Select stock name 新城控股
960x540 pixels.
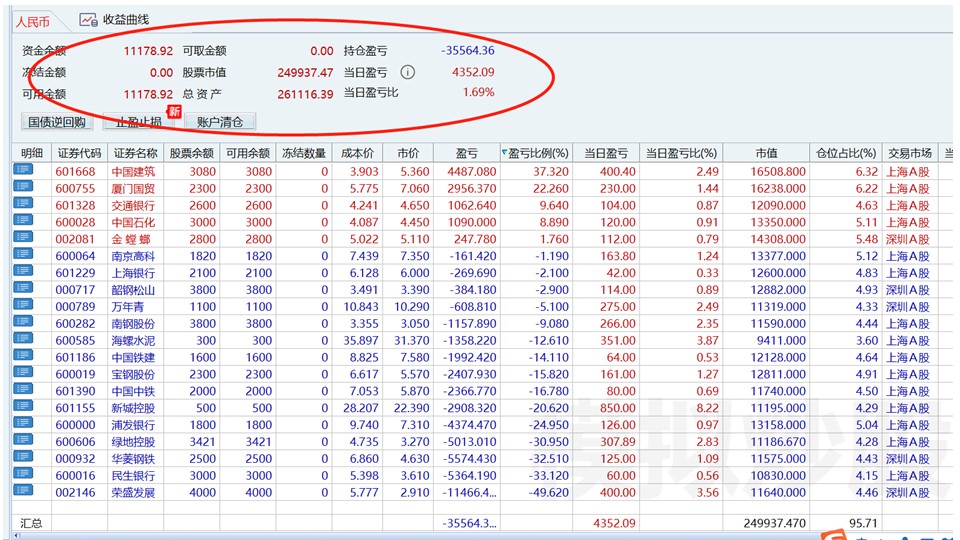pos(133,408)
